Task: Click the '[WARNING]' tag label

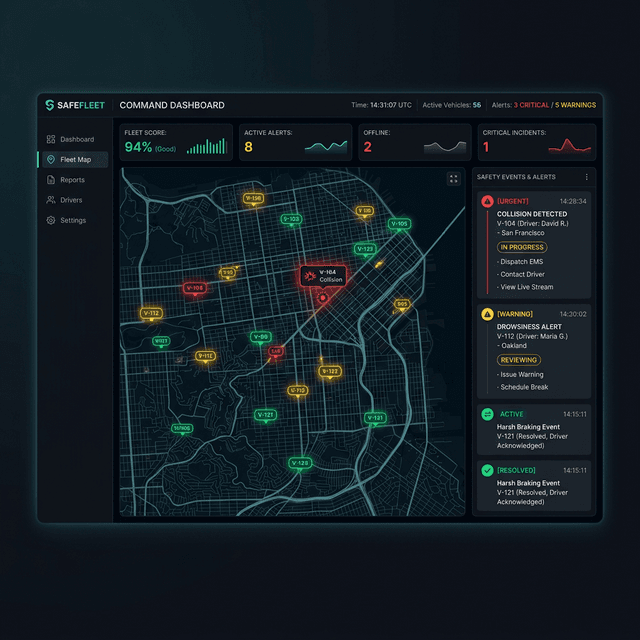Action: pyautogui.click(x=515, y=314)
